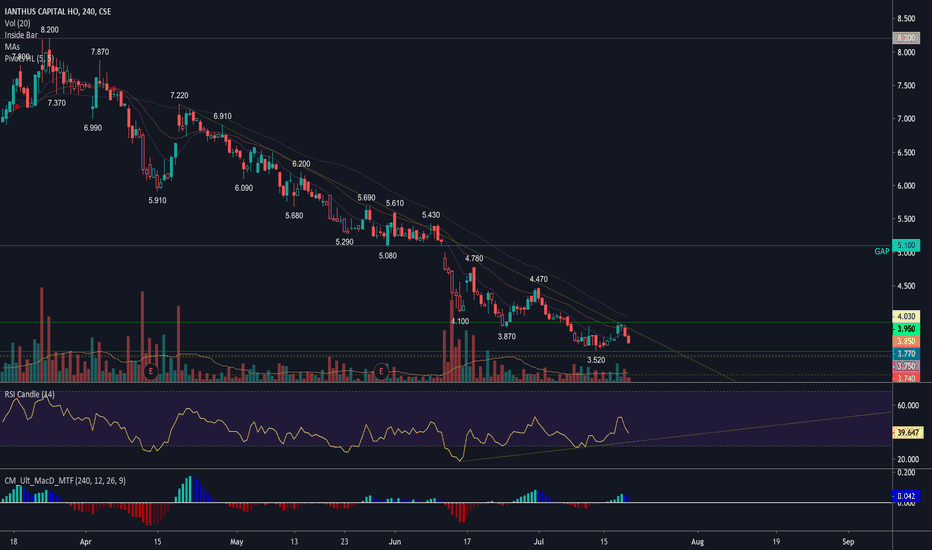
Task: Click the 20.000 level on the RSI scale
Action: coord(908,459)
